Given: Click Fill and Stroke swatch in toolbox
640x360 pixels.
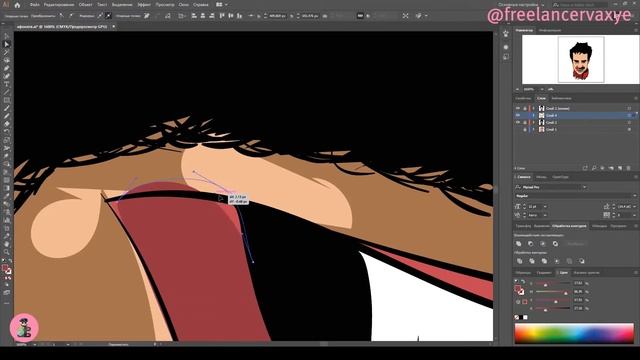Looking at the screenshot, I should [7, 269].
